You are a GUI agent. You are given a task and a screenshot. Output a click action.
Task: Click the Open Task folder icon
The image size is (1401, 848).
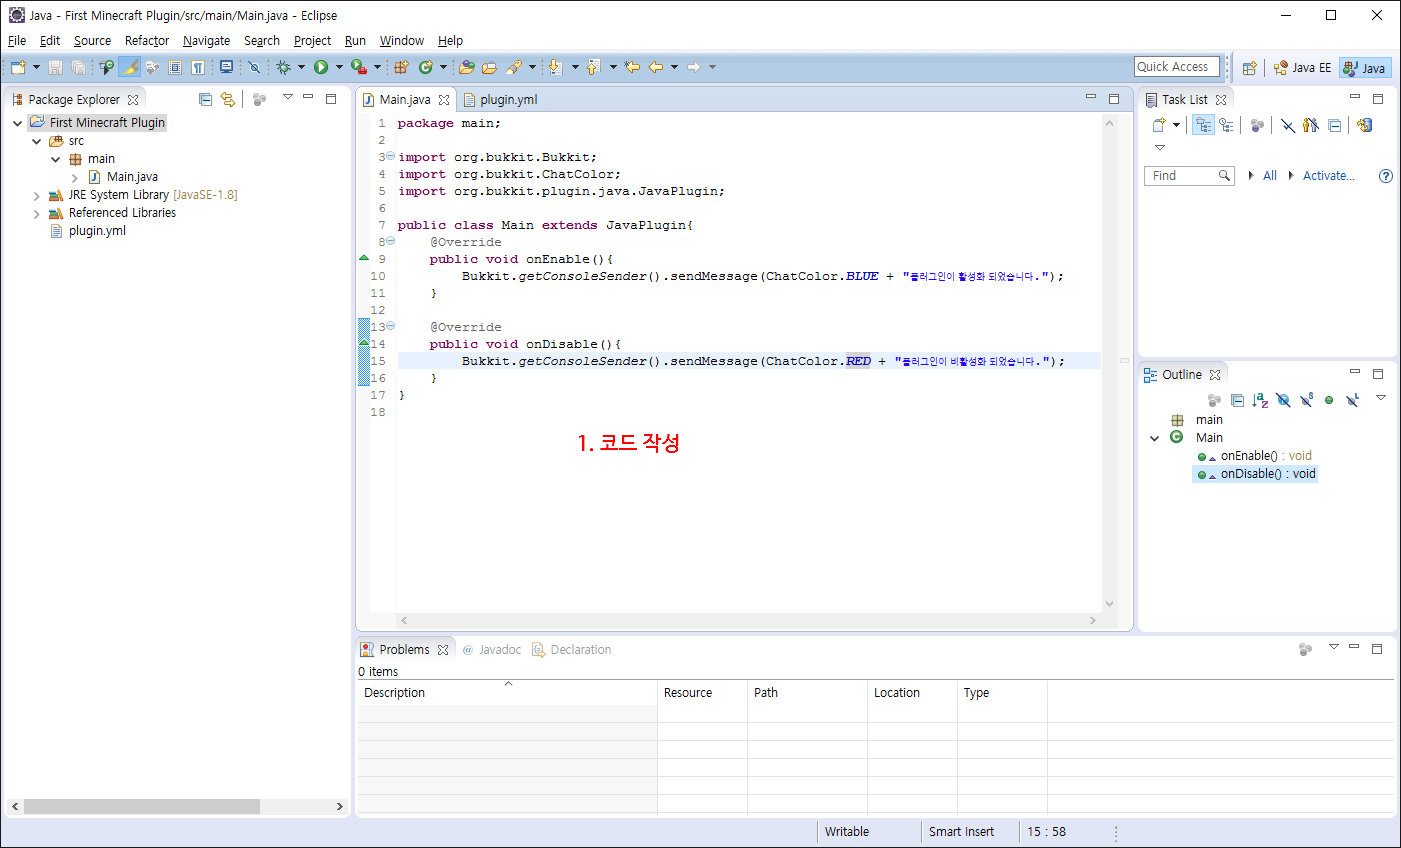489,67
